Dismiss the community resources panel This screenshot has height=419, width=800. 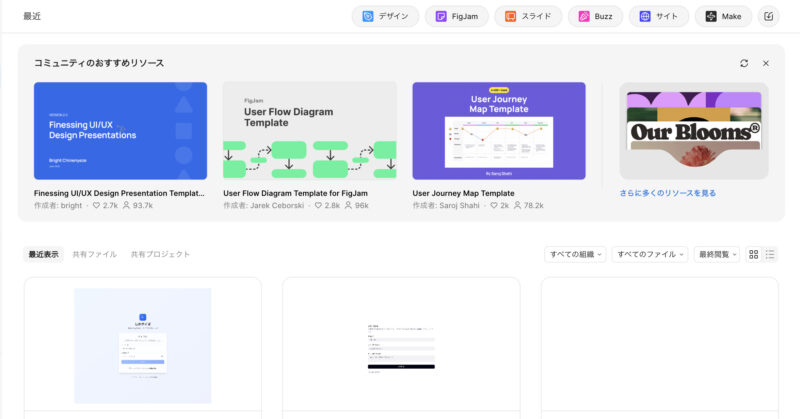point(766,63)
